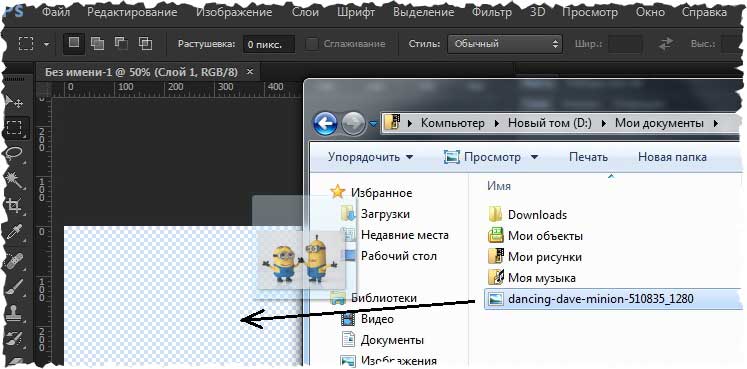This screenshot has height=369, width=747.
Task: Click the Explorer Back arrow button
Action: pos(325,124)
